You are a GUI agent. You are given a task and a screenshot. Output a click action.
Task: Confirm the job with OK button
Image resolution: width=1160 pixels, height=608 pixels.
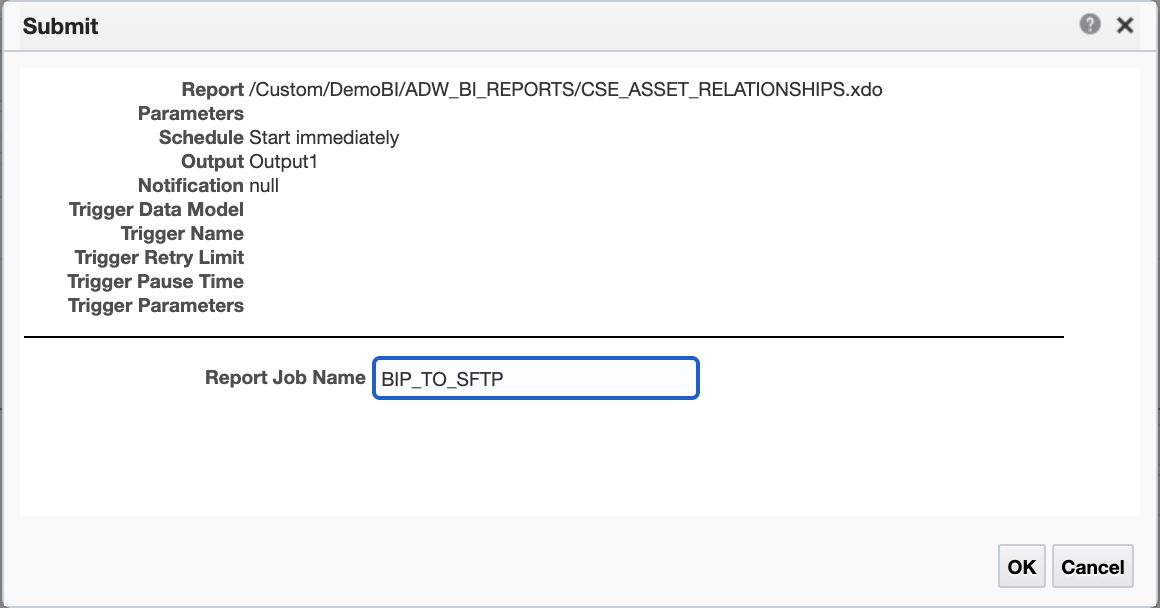click(x=1021, y=567)
